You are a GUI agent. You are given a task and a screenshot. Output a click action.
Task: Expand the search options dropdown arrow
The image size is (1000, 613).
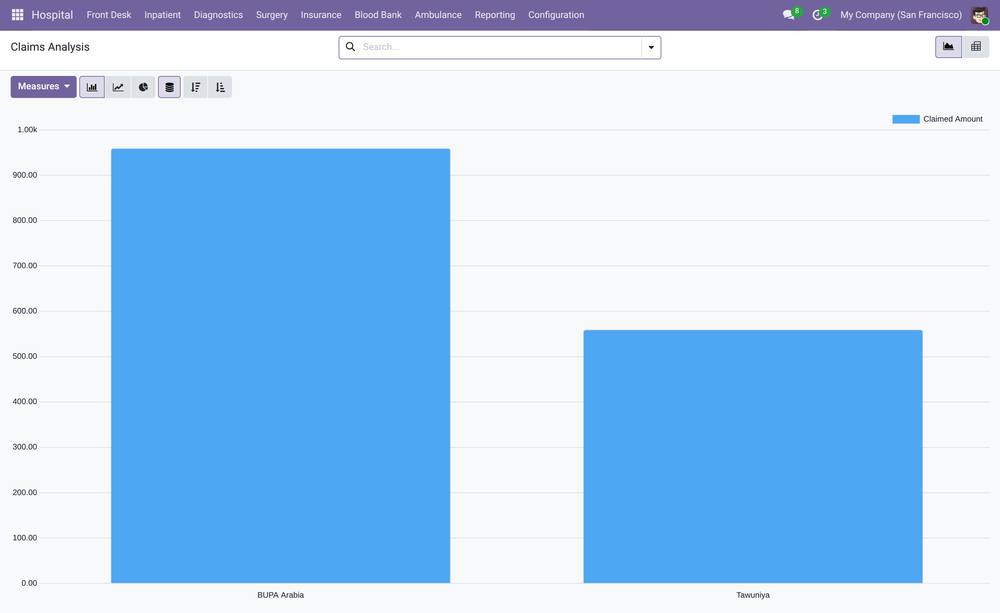(651, 47)
